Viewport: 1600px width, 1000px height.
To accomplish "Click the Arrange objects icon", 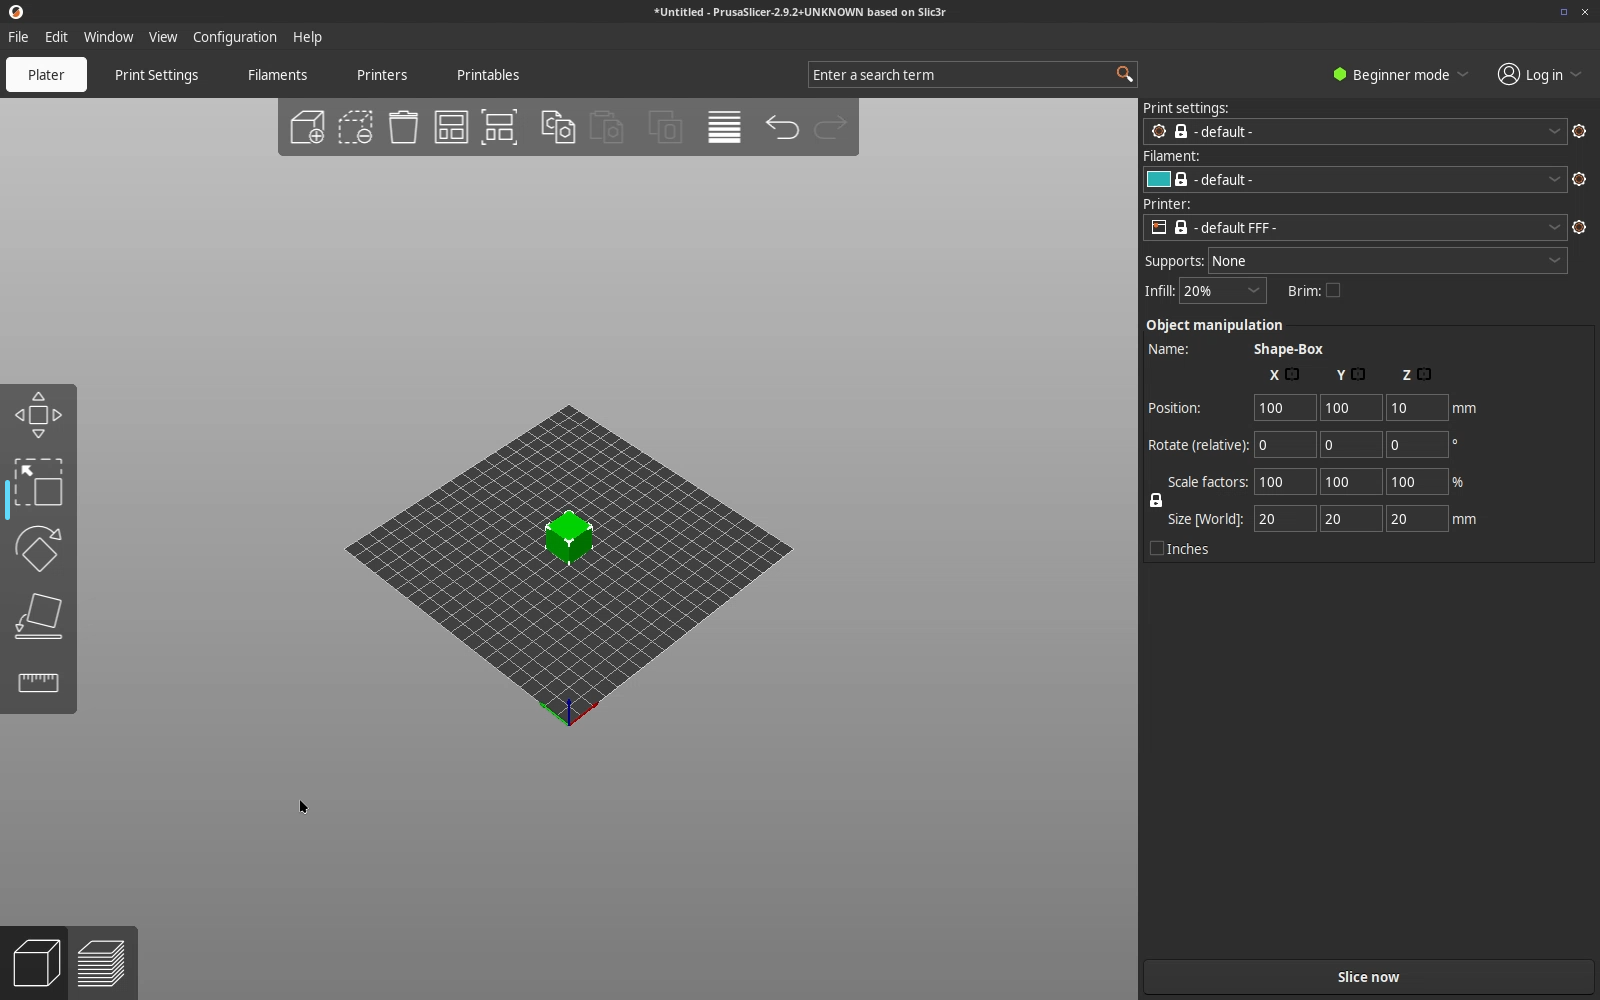I will [451, 127].
